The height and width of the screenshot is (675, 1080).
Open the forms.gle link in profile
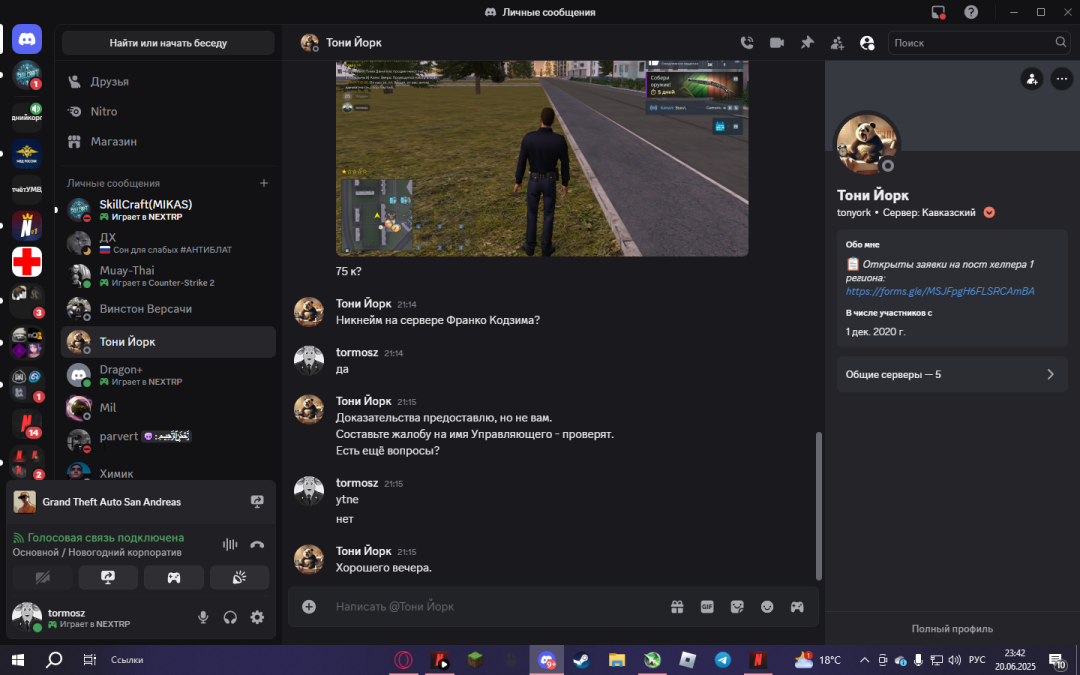[x=940, y=291]
